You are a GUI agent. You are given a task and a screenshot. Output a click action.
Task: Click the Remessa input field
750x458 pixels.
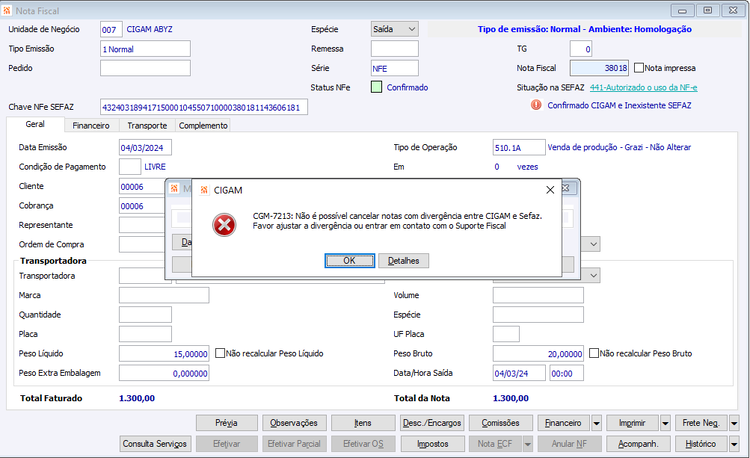pos(395,49)
